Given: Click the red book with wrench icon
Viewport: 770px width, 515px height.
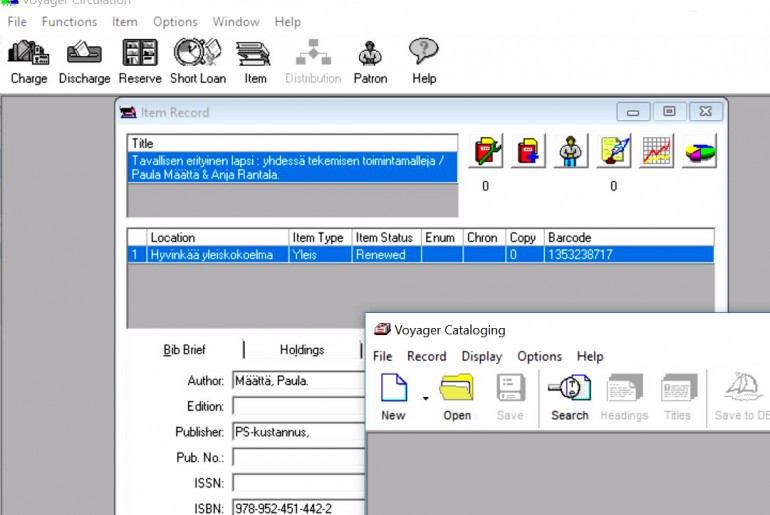Looking at the screenshot, I should tap(486, 151).
